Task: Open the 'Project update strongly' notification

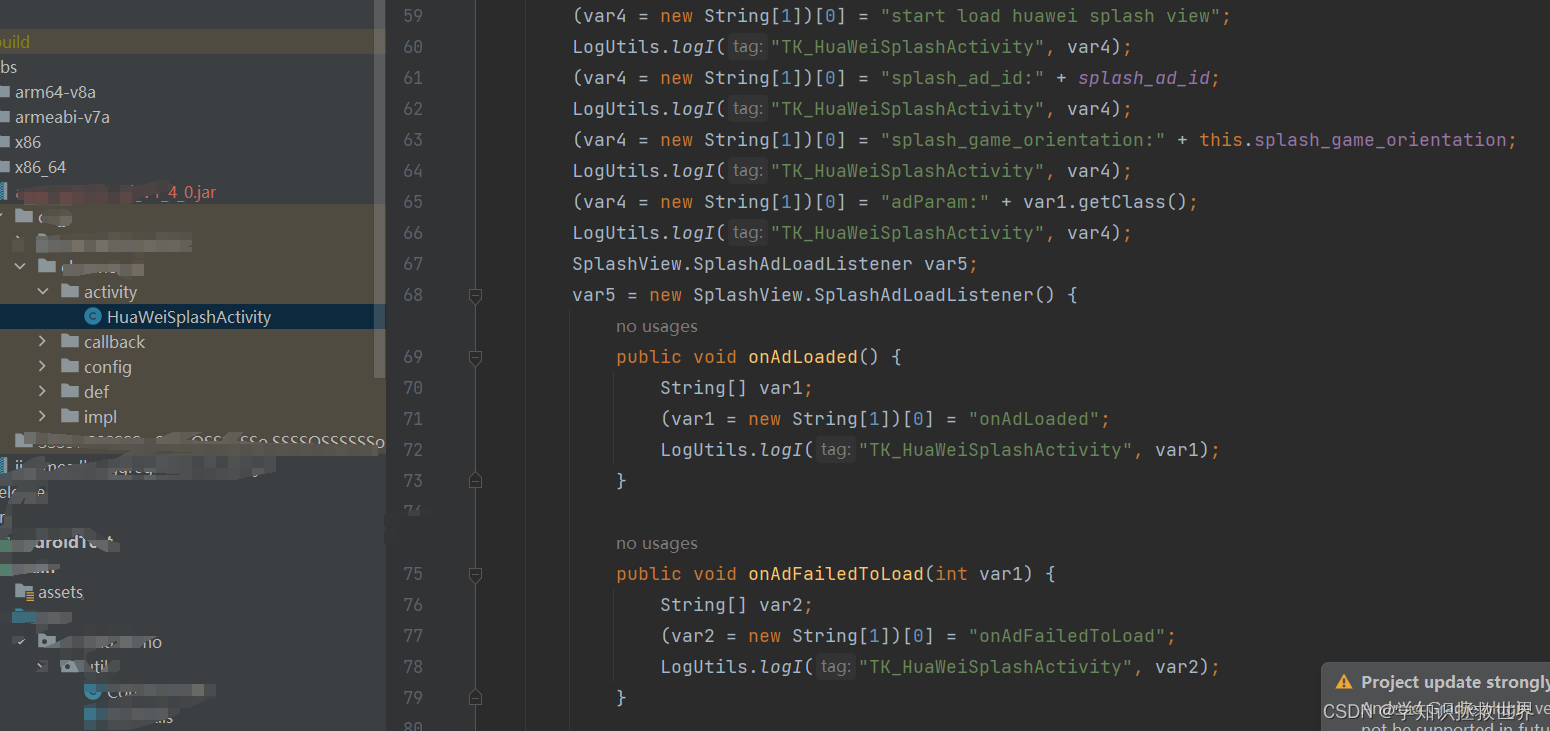Action: coord(1454,682)
